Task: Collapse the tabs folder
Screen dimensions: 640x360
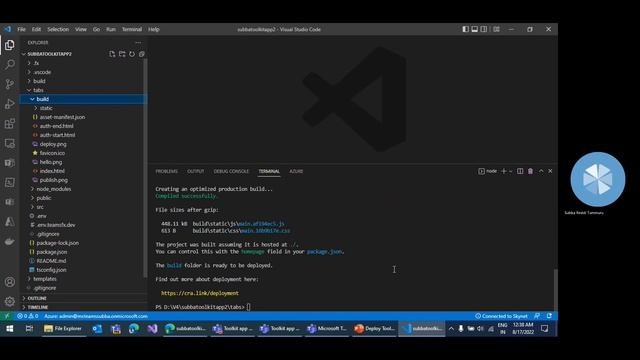Action: pyautogui.click(x=83, y=90)
